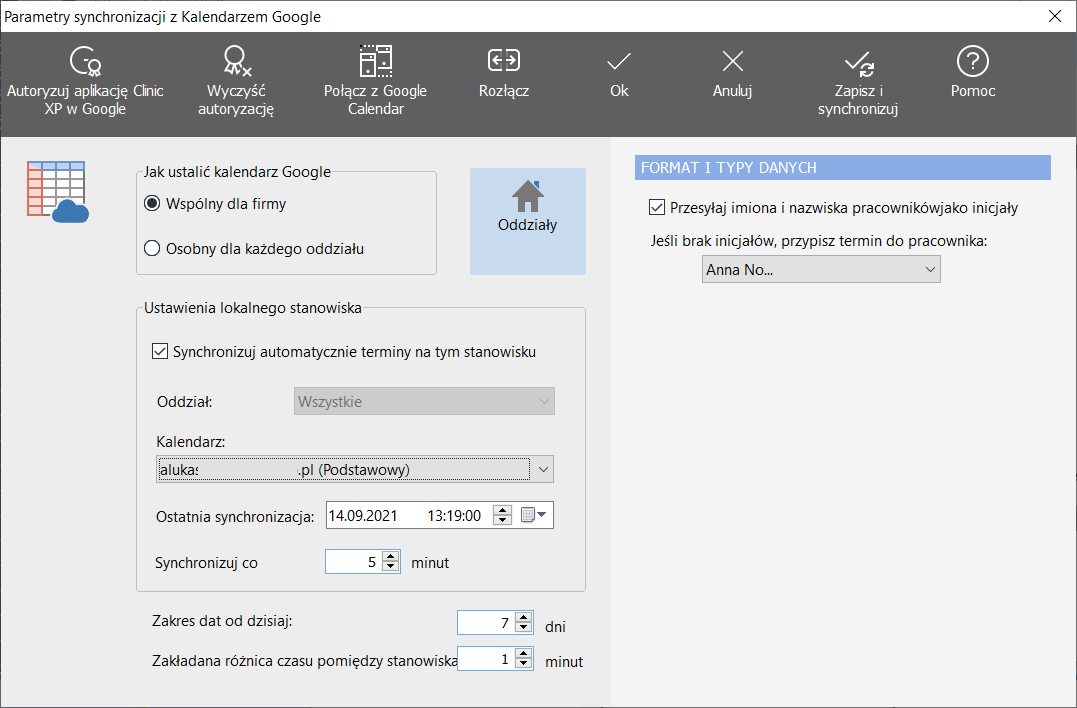1077x708 pixels.
Task: Select Osobny dla każdego oddziału option
Action: coord(152,249)
